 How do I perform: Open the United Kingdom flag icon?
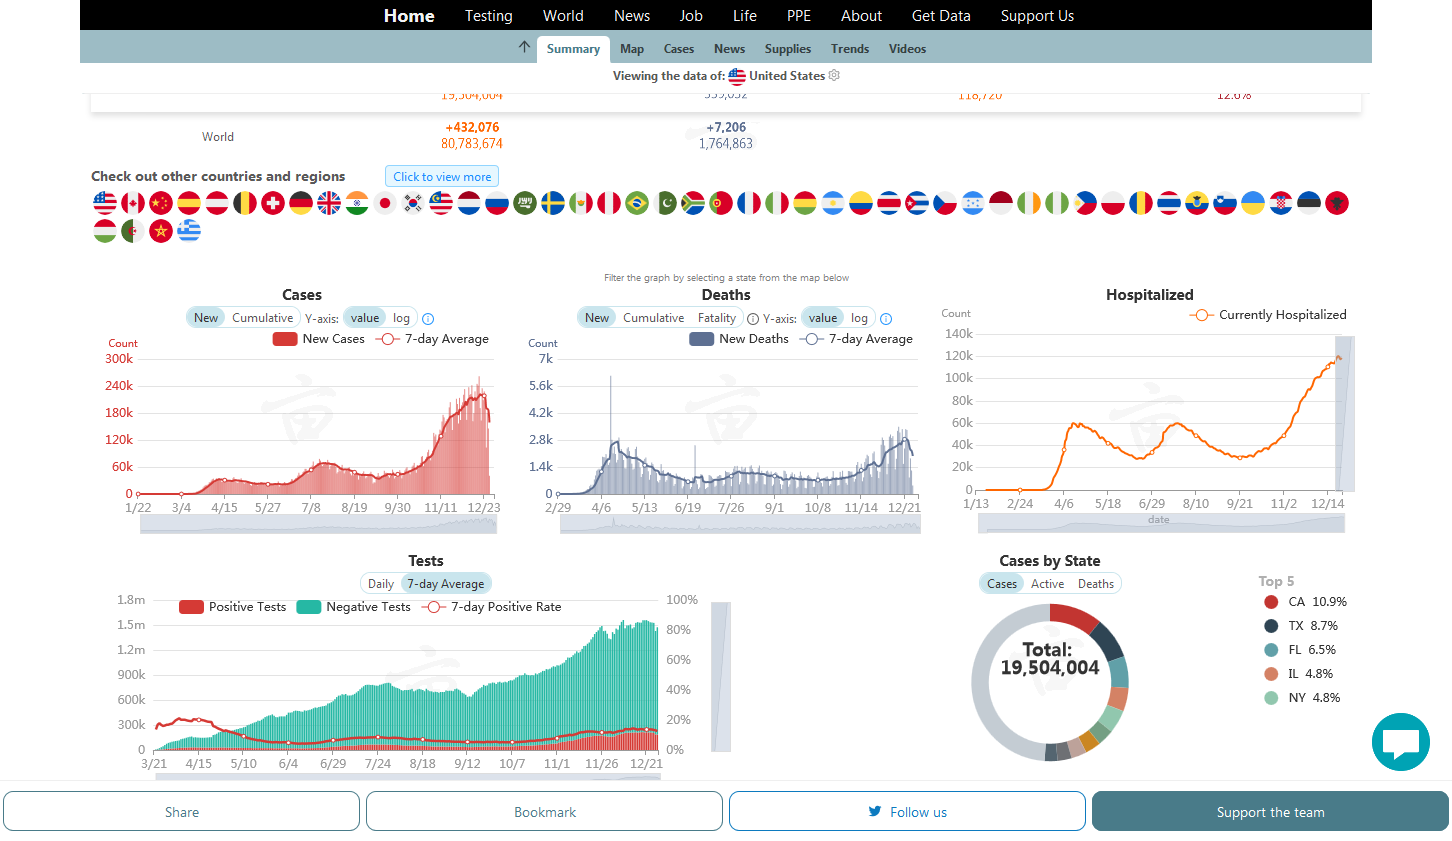(x=329, y=203)
